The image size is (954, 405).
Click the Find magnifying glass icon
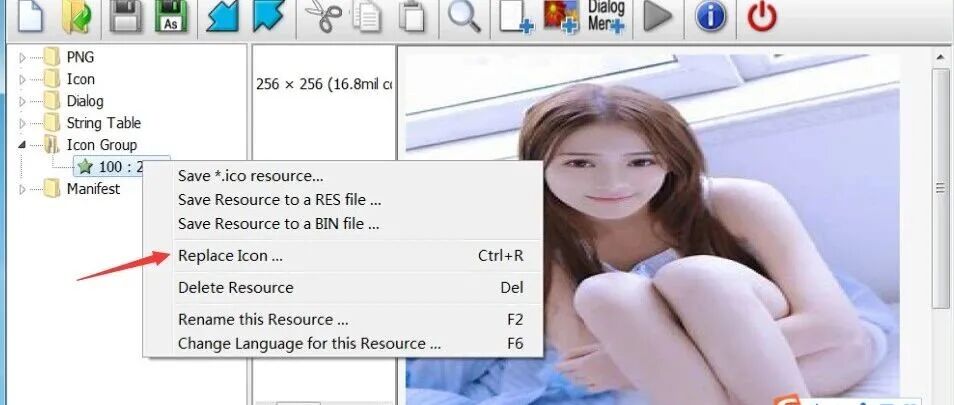[464, 16]
